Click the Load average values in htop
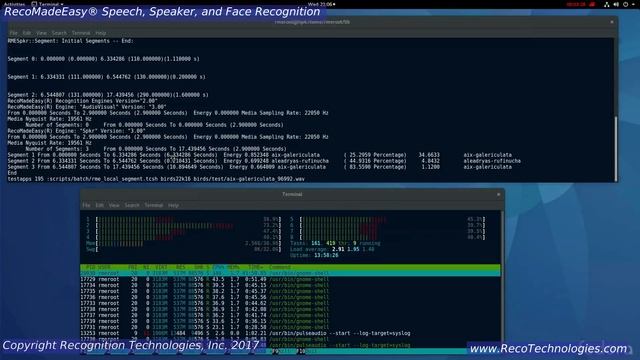Viewport: 640px width, 360px height. [353, 249]
